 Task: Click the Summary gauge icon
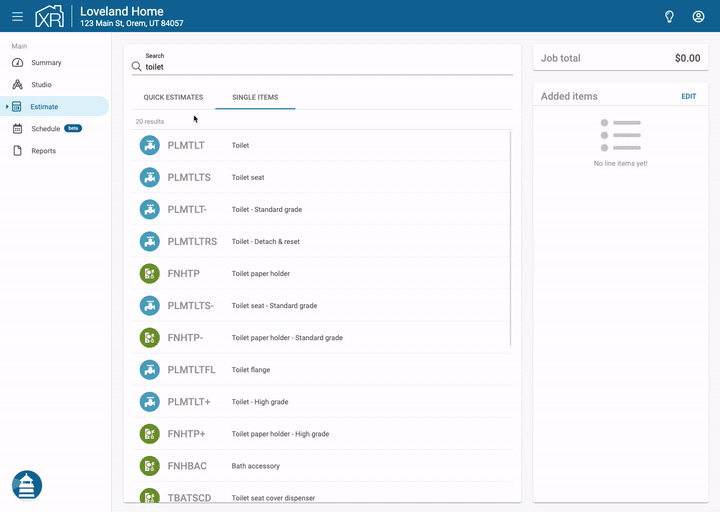(17, 62)
